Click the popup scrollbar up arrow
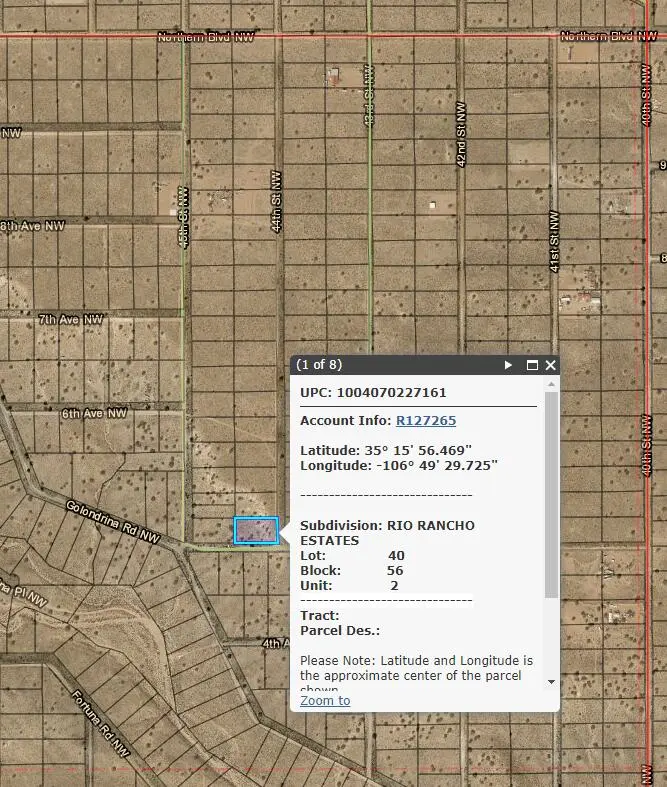Viewport: 667px width, 787px height. (x=551, y=384)
